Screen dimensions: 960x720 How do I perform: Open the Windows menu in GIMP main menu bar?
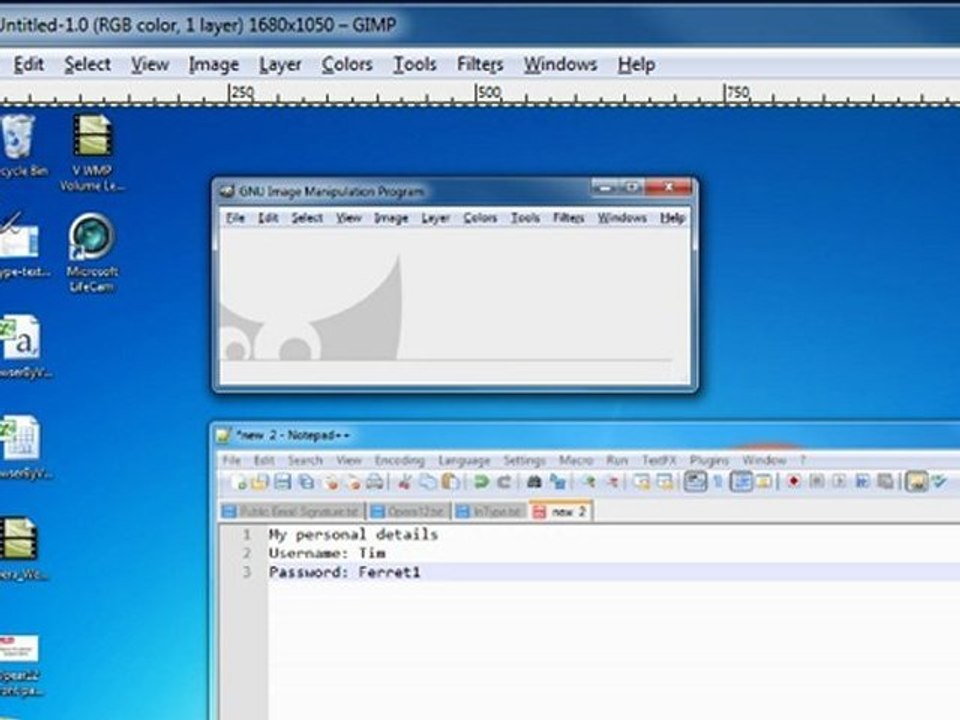(560, 64)
